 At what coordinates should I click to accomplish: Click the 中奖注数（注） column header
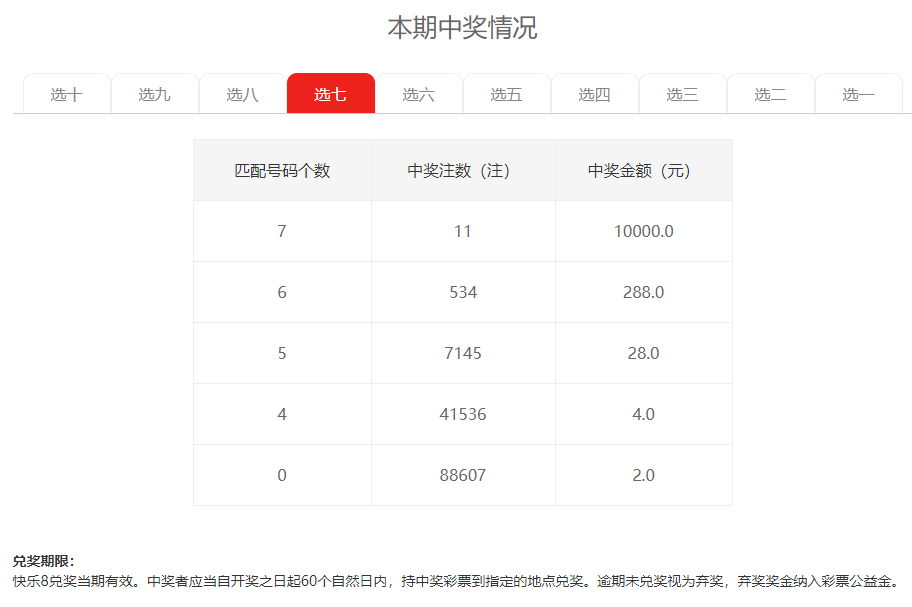pyautogui.click(x=462, y=171)
